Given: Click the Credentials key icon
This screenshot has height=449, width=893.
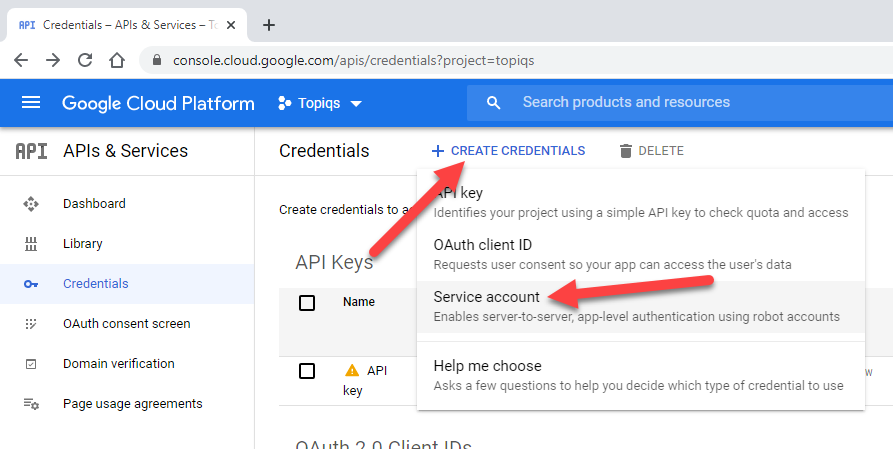Looking at the screenshot, I should coord(31,284).
